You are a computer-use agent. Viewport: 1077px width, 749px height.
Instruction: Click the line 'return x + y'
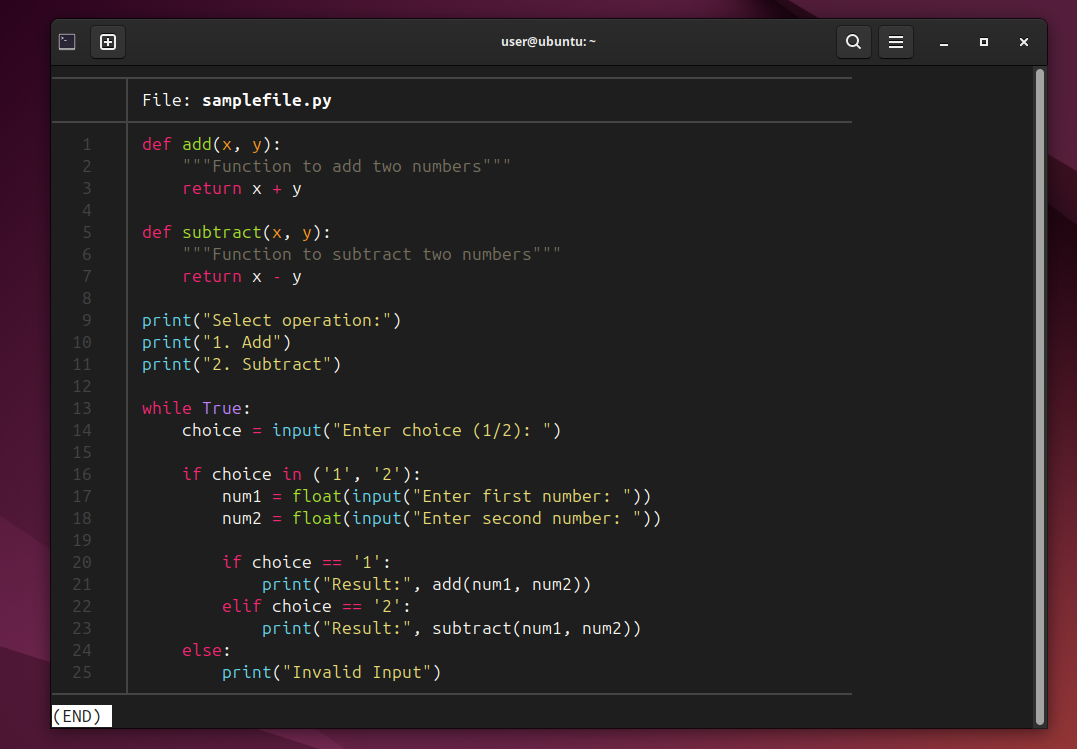click(242, 188)
